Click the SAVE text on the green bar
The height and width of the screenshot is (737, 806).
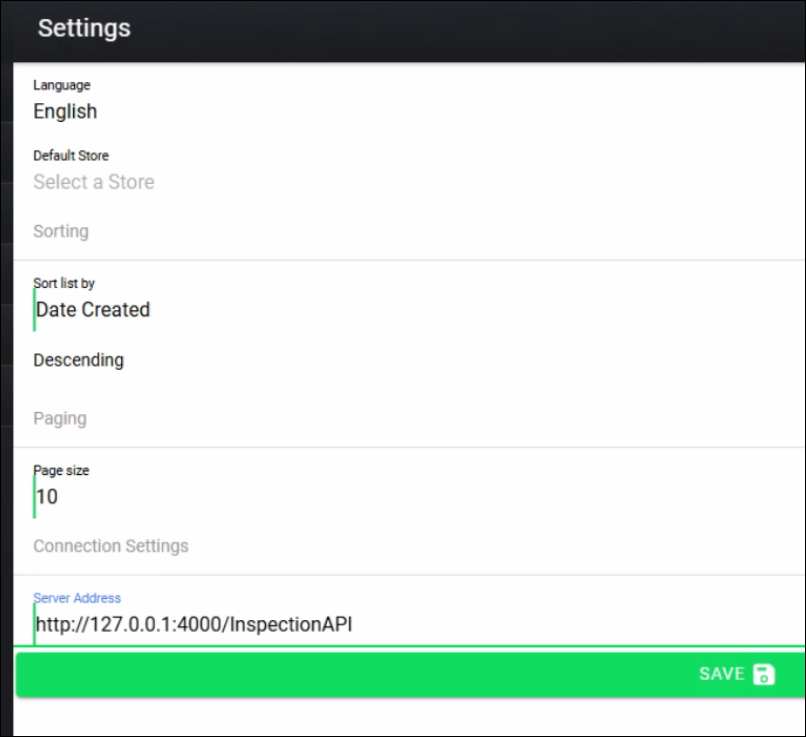click(721, 674)
